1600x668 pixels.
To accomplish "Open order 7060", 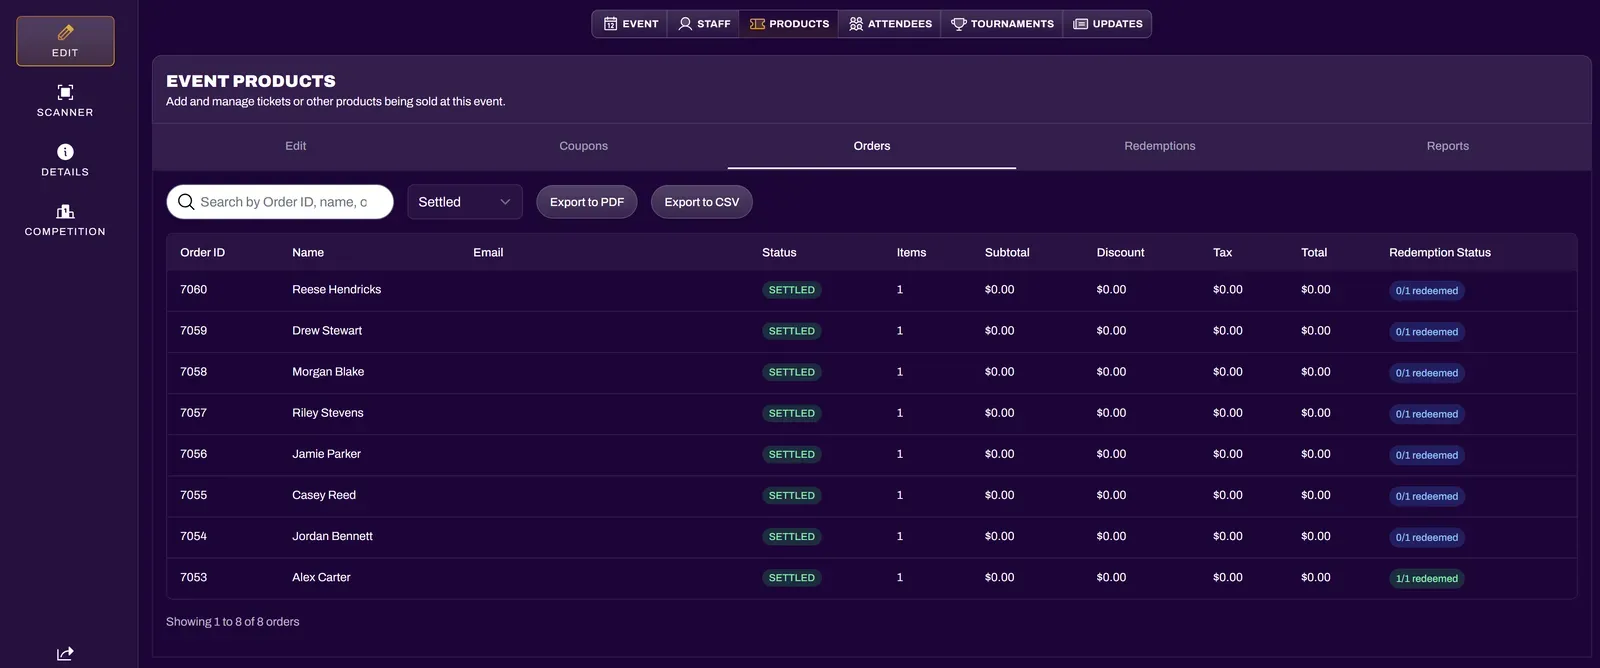I will [x=194, y=290].
